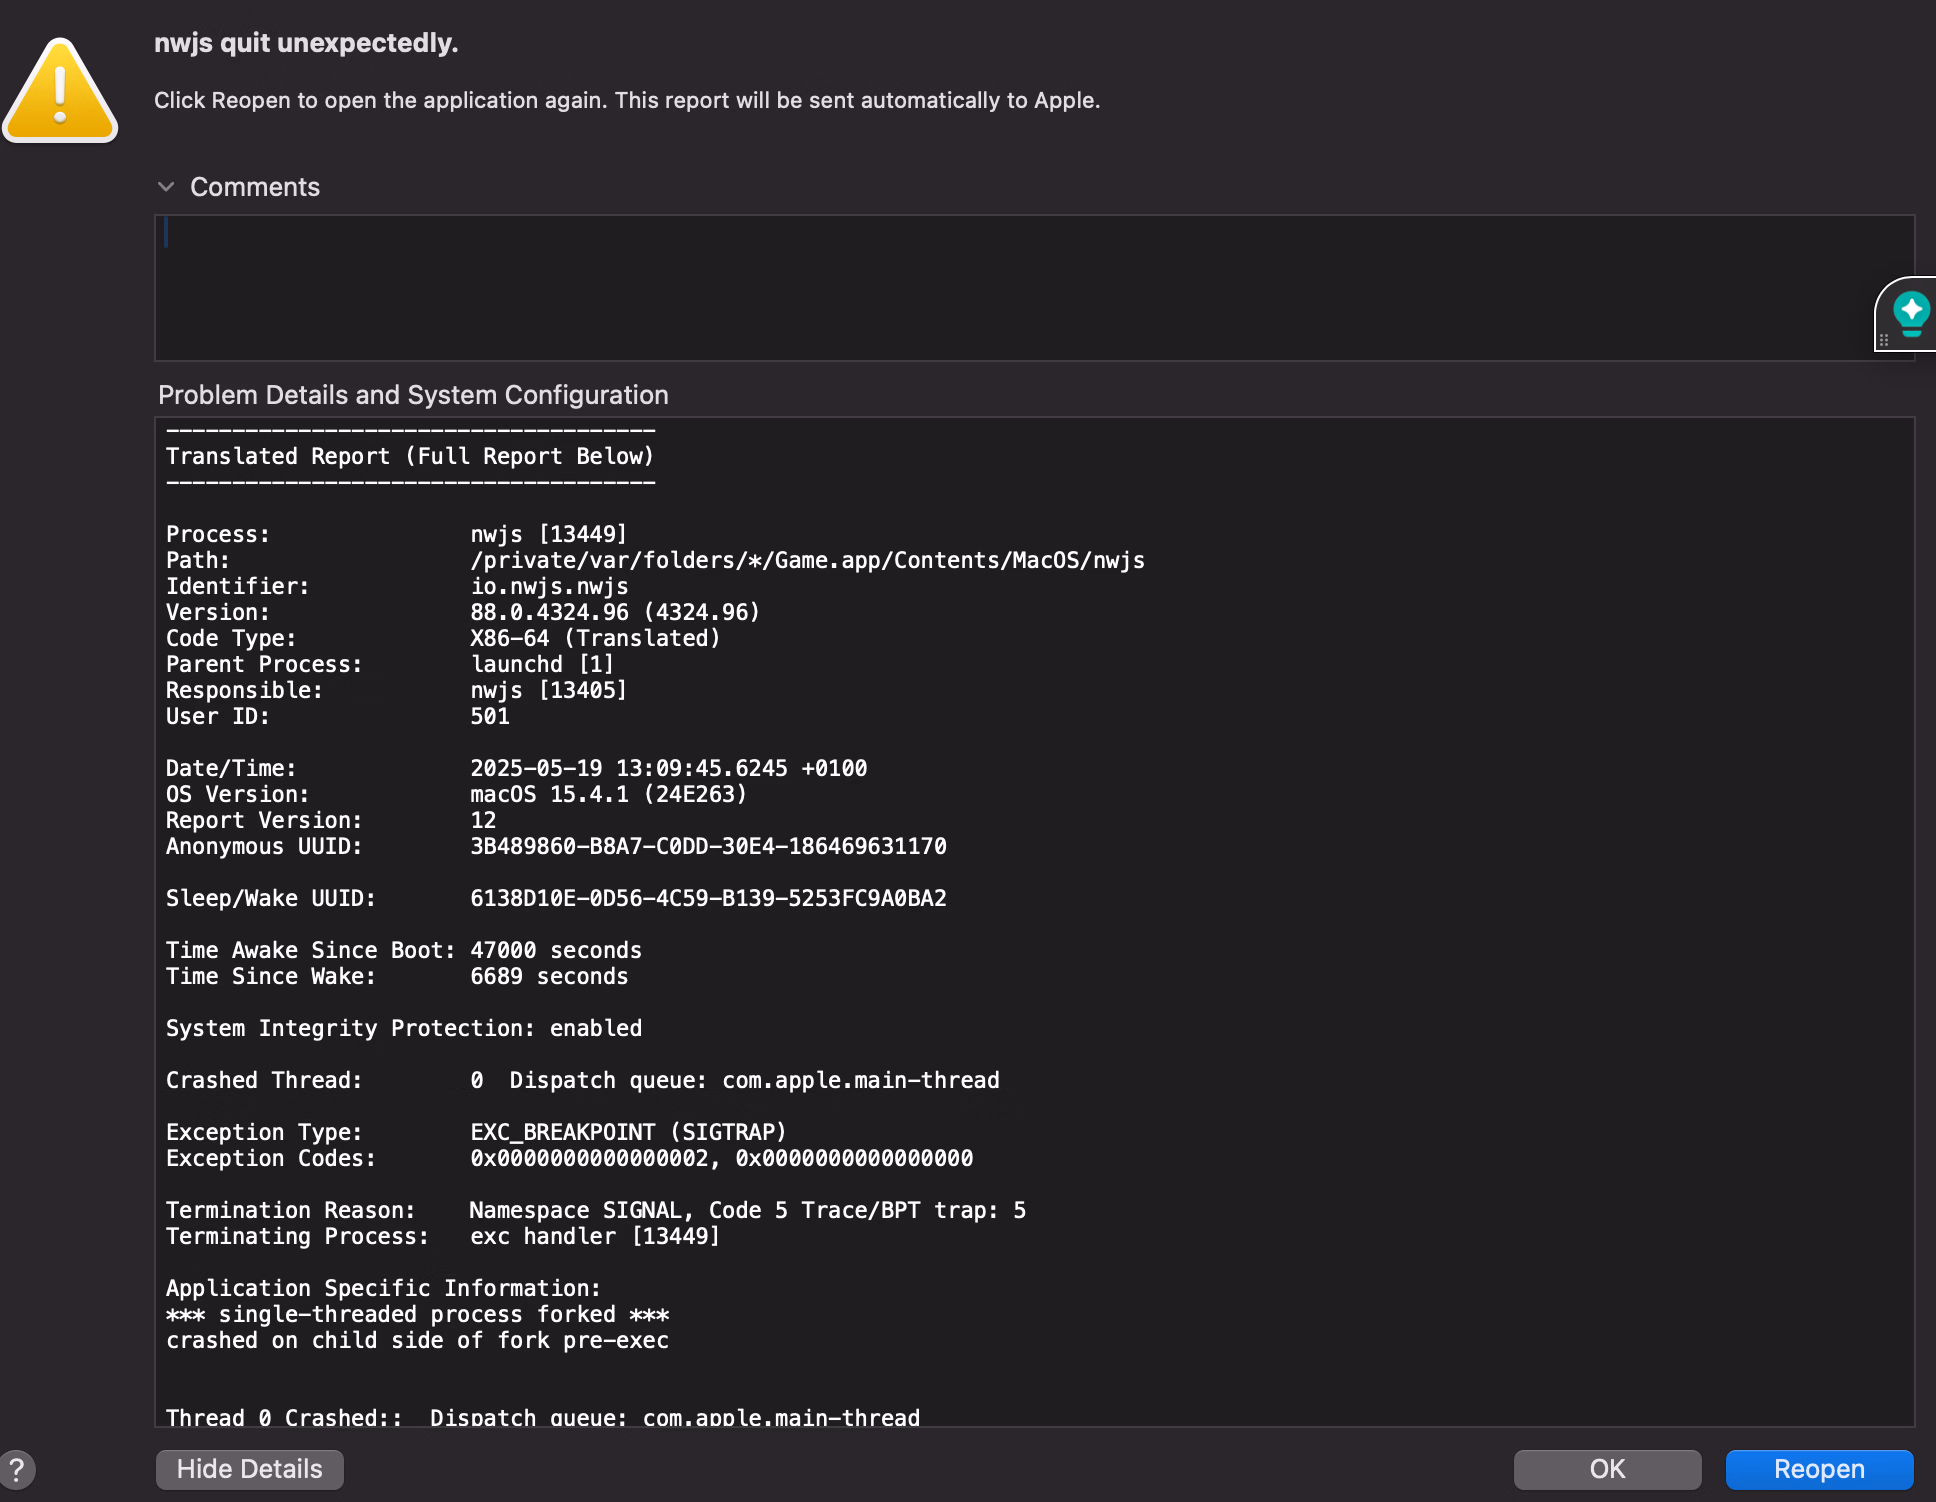1936x1502 pixels.
Task: Click the 'Crashed Thread:' main-thread line
Action: [x=583, y=1080]
